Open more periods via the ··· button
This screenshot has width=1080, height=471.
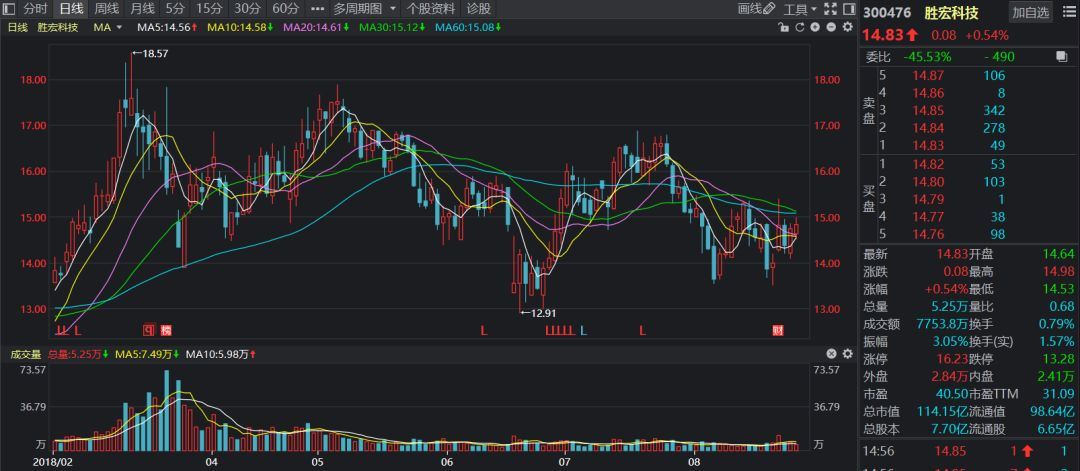(x=317, y=9)
